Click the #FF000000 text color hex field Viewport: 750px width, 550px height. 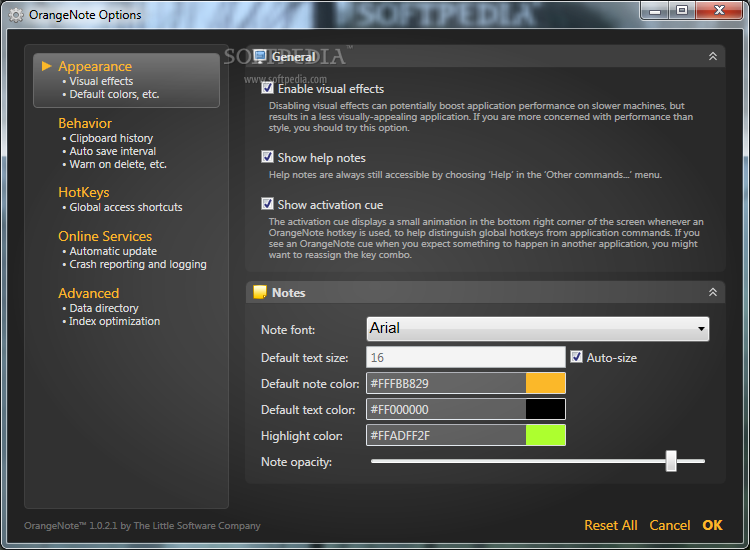[446, 409]
